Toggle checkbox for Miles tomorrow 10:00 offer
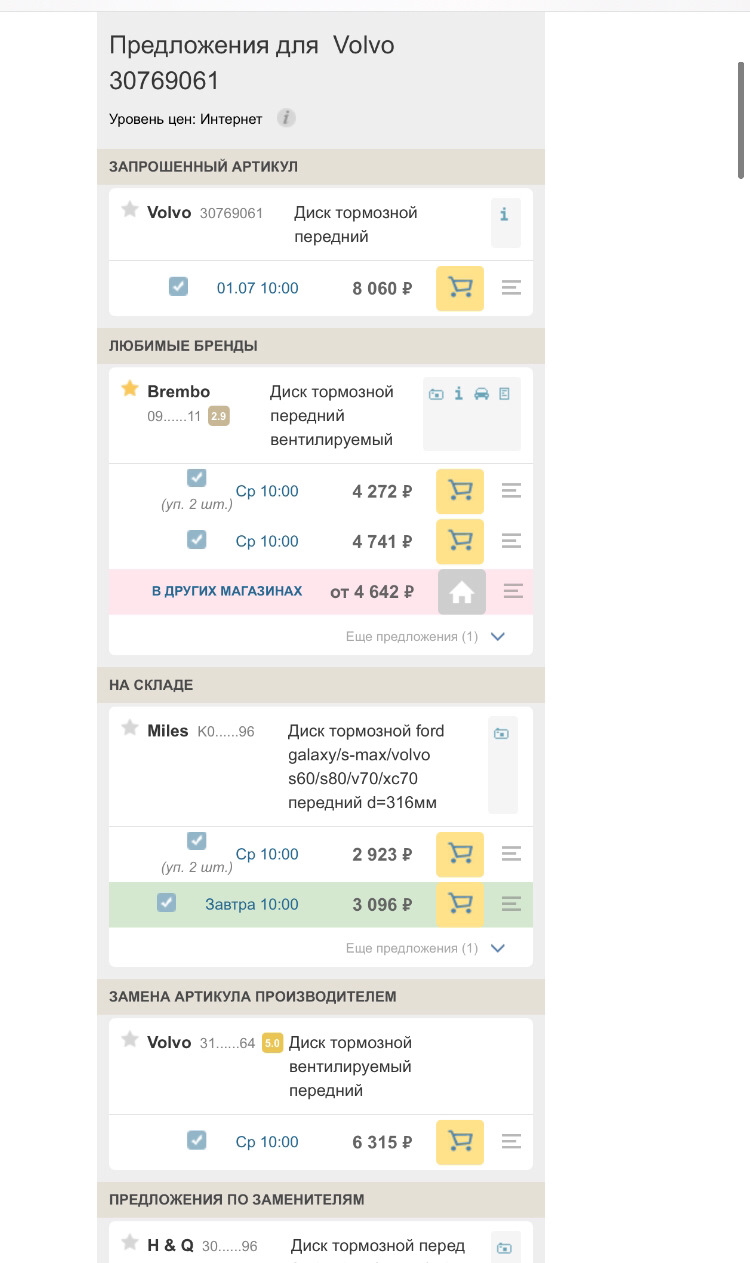 click(x=167, y=903)
